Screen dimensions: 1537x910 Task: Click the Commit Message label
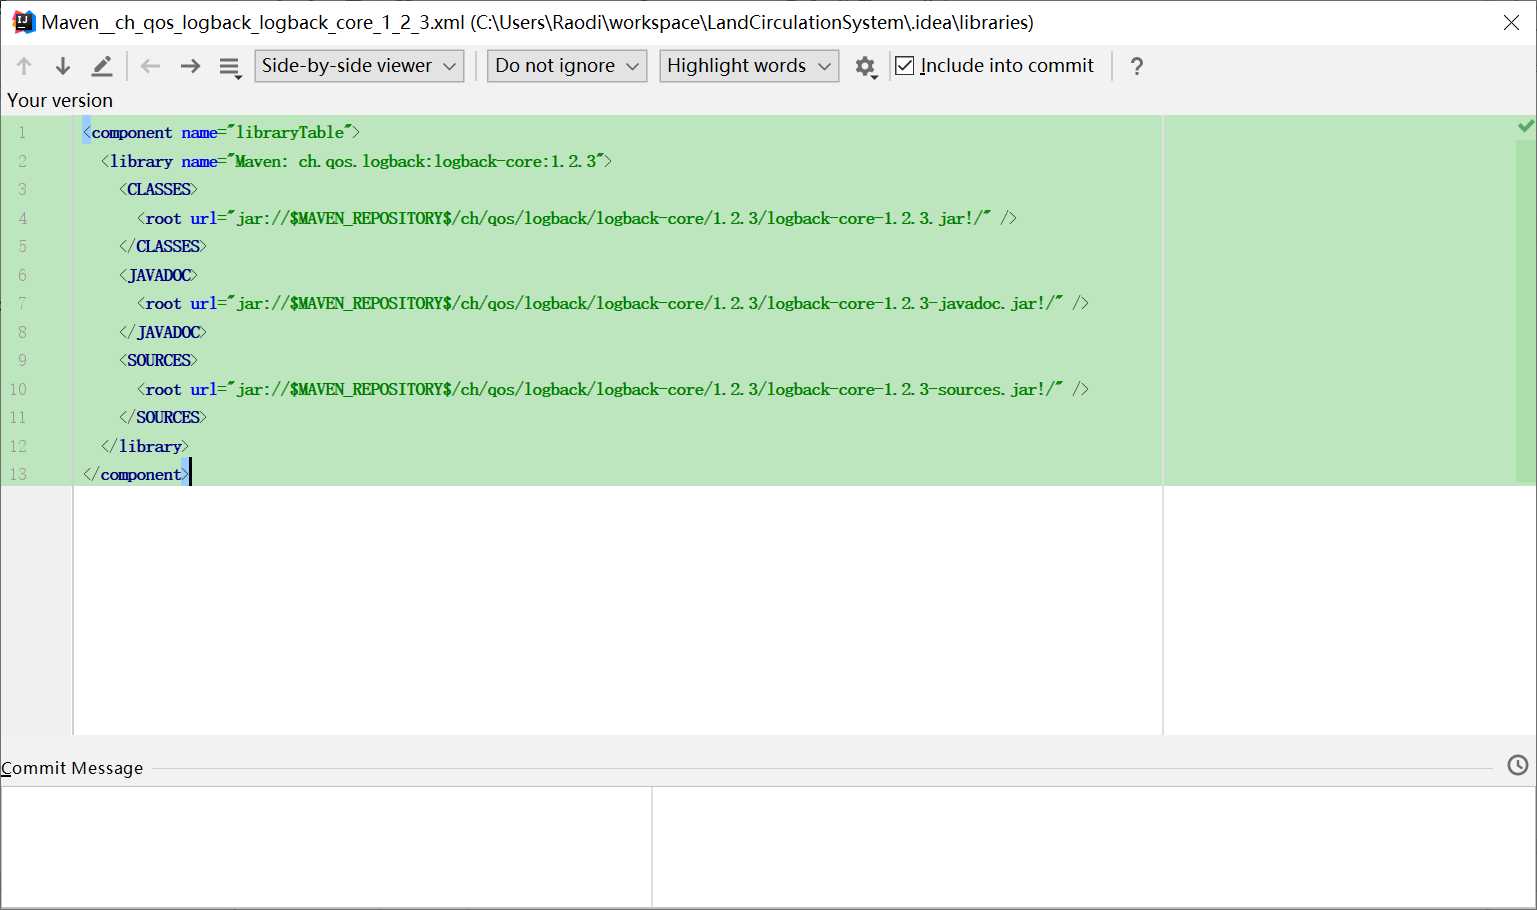tap(72, 768)
